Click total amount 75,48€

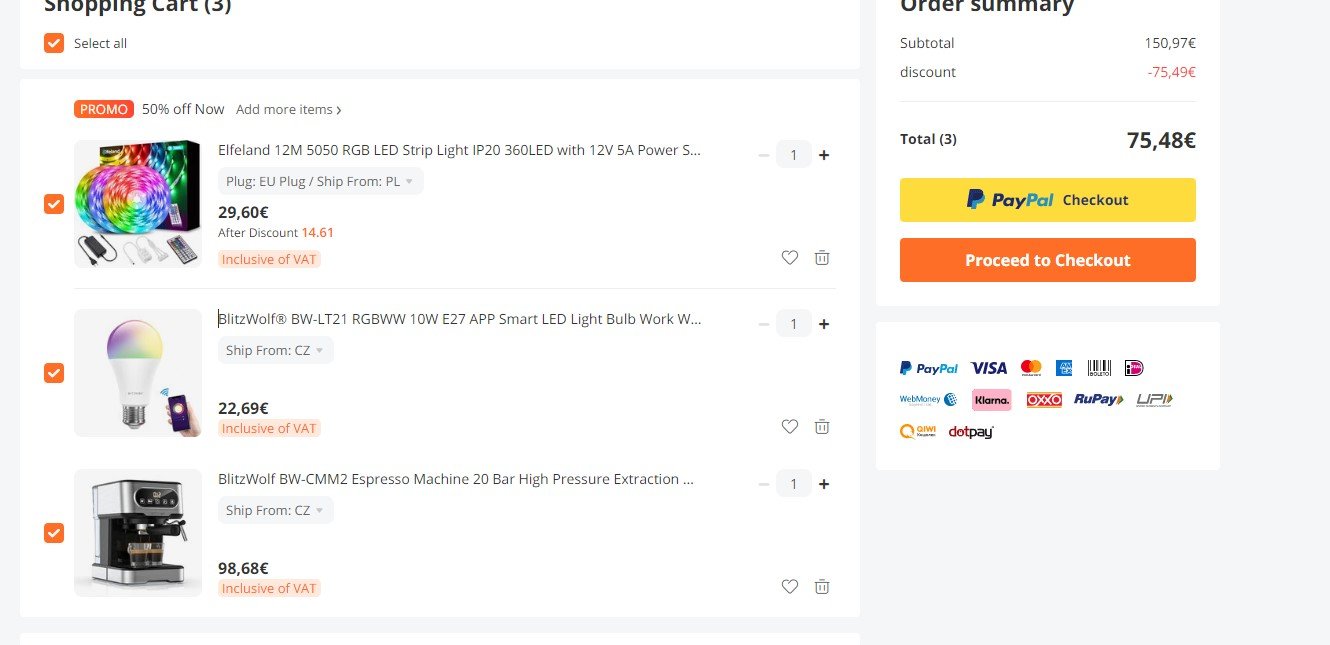tap(1161, 140)
